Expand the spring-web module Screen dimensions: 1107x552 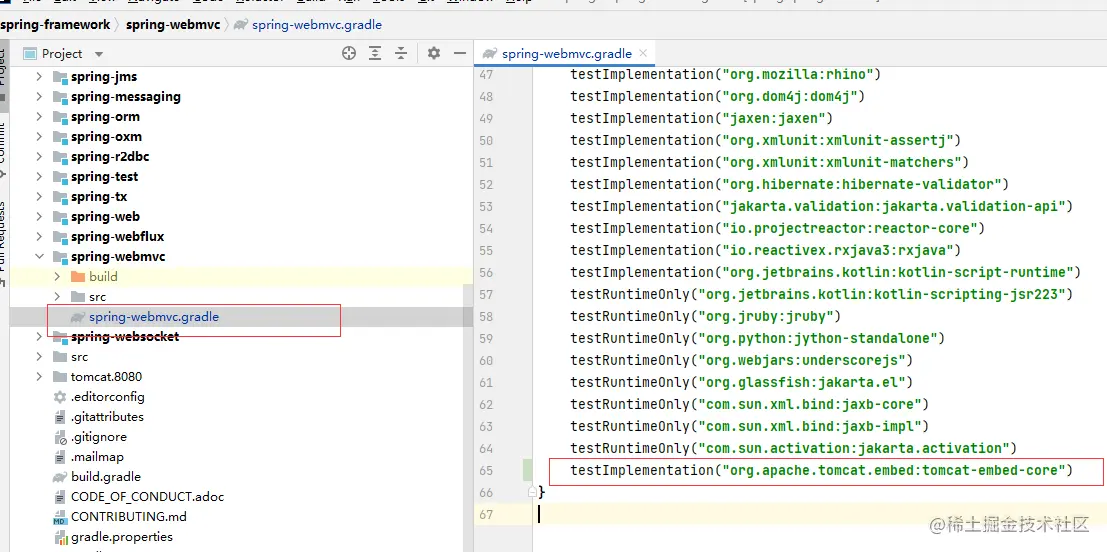(x=40, y=217)
